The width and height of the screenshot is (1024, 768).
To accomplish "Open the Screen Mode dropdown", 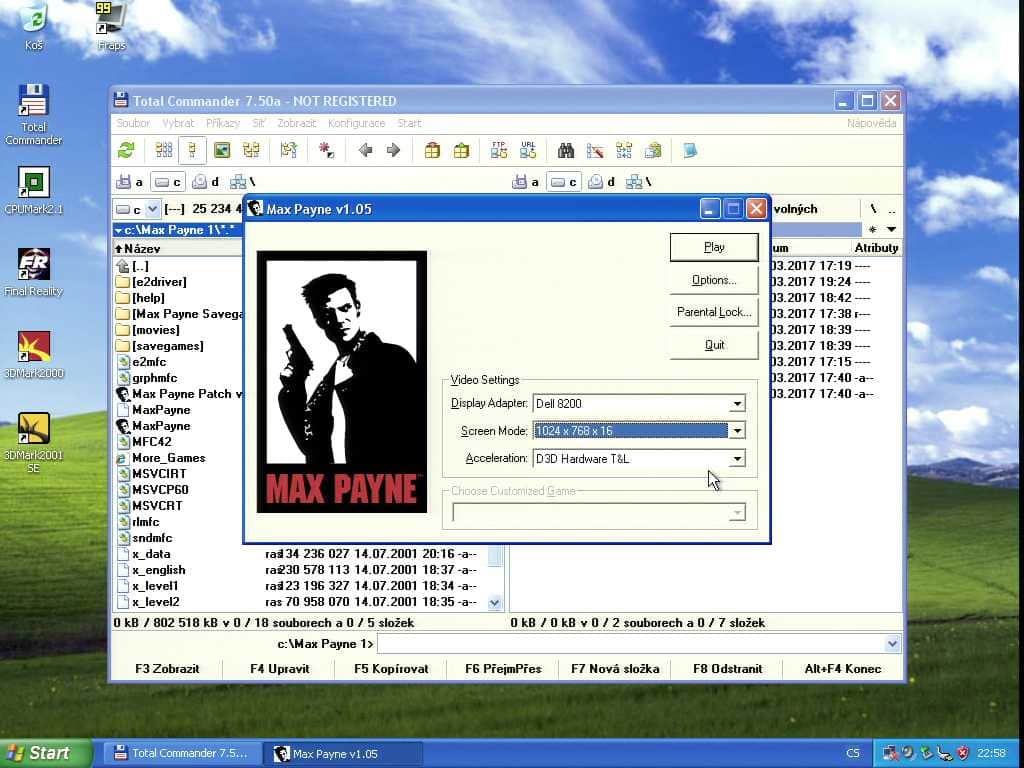I will [737, 431].
